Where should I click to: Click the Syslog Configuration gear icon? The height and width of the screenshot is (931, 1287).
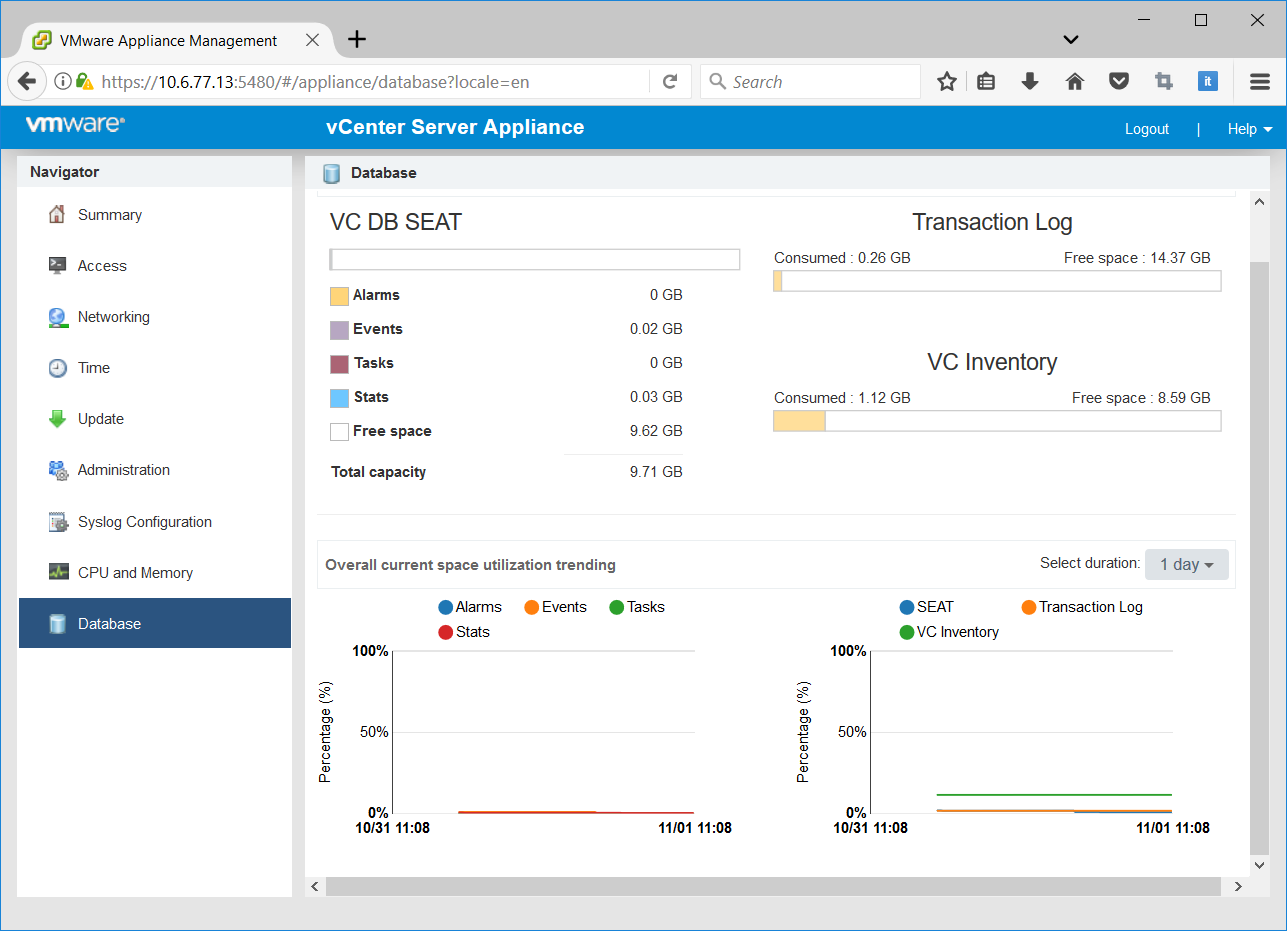(x=58, y=522)
